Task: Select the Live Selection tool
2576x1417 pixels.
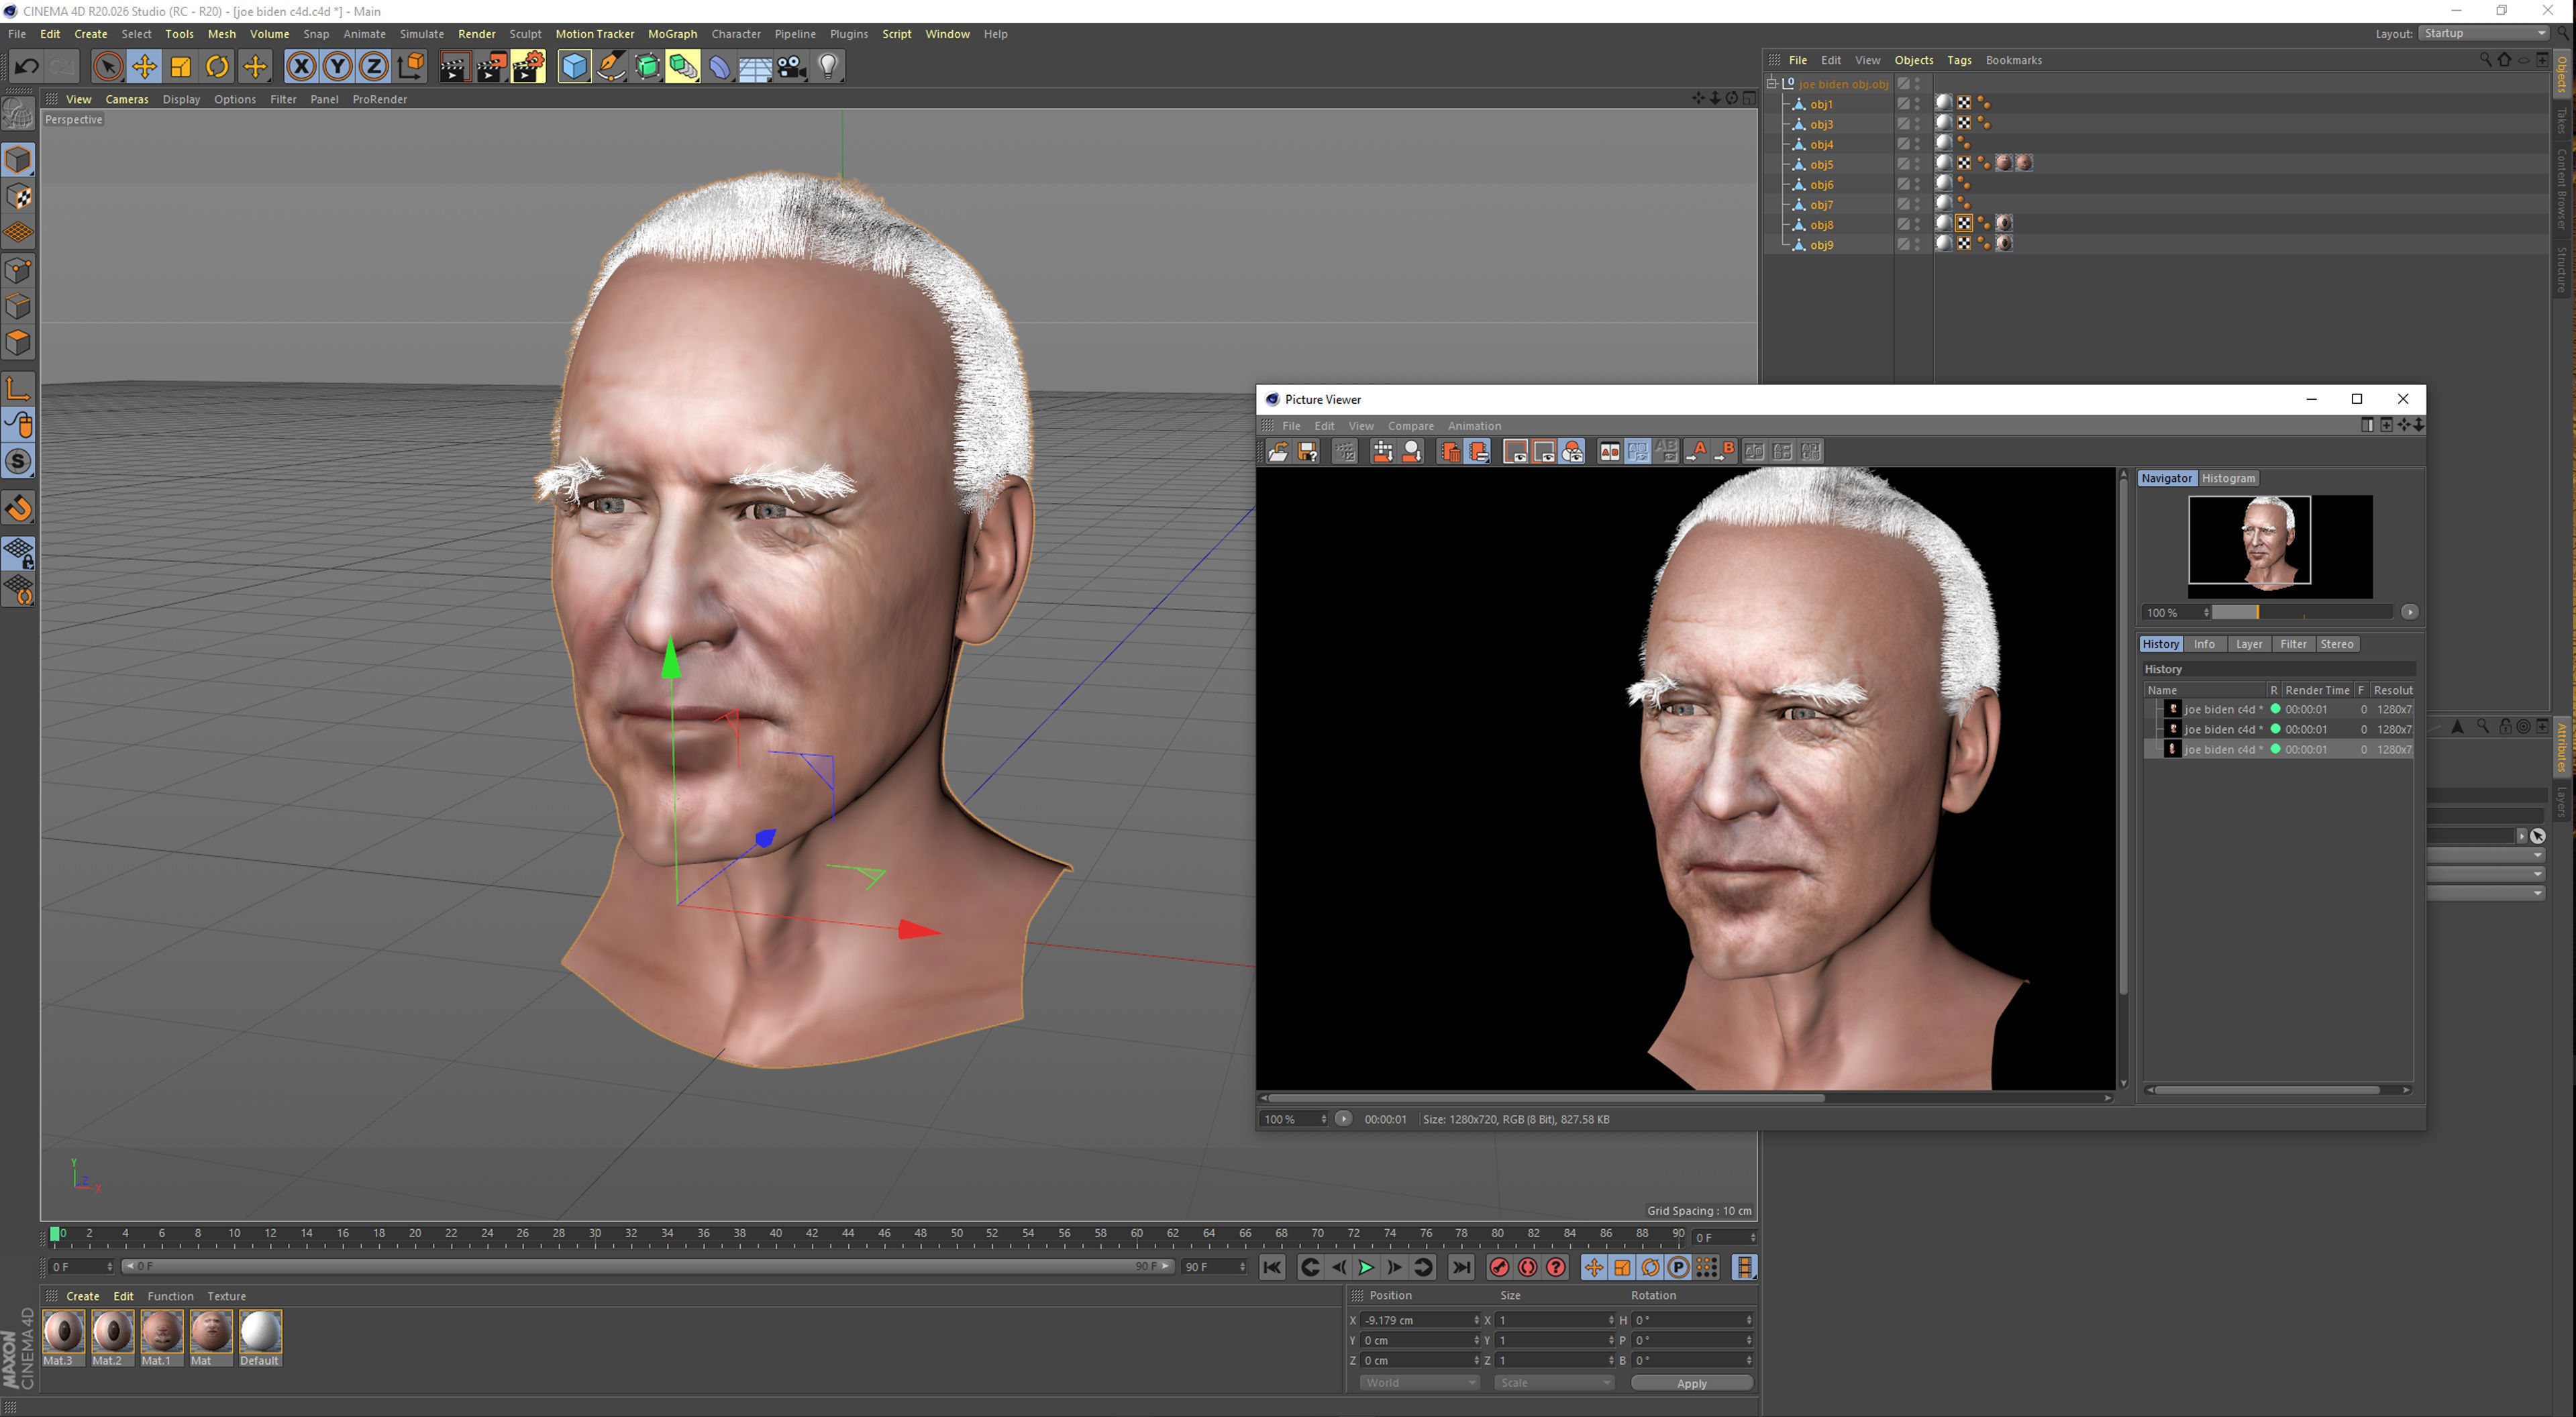Action: pyautogui.click(x=108, y=67)
